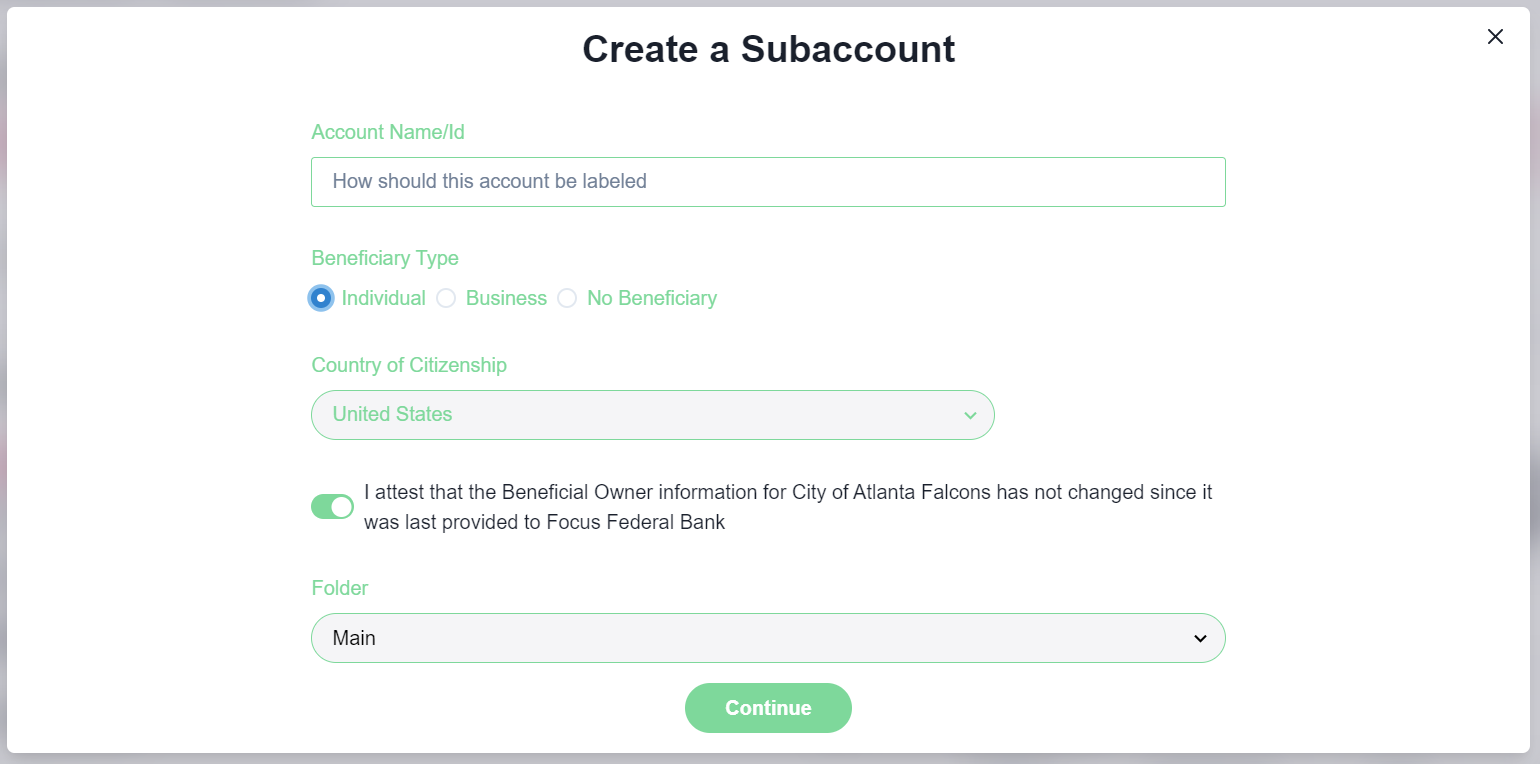Image resolution: width=1540 pixels, height=764 pixels.
Task: Open the Country of Citizenship dropdown
Action: (652, 415)
